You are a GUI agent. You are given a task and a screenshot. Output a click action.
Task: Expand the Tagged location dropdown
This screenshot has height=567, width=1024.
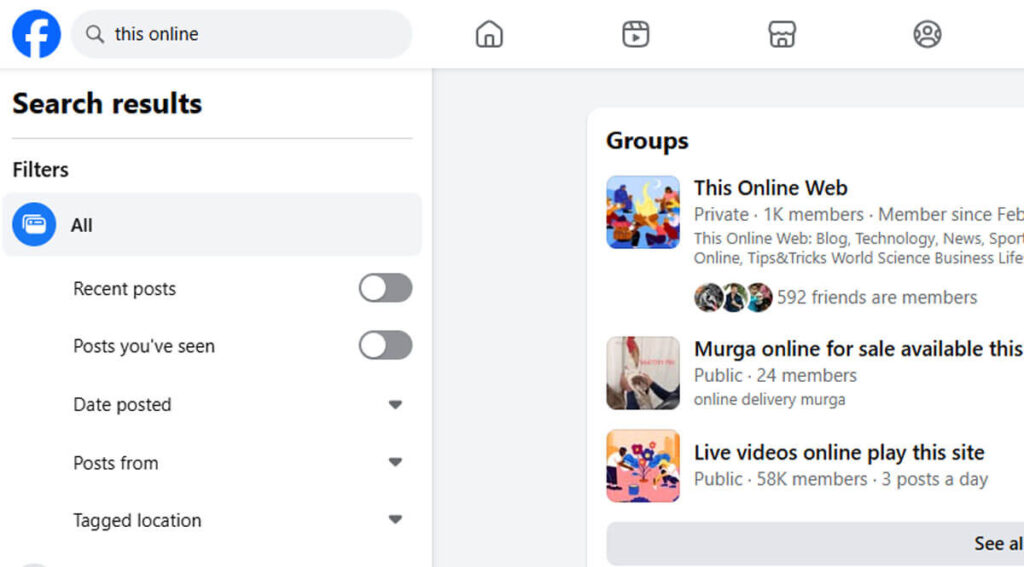395,520
